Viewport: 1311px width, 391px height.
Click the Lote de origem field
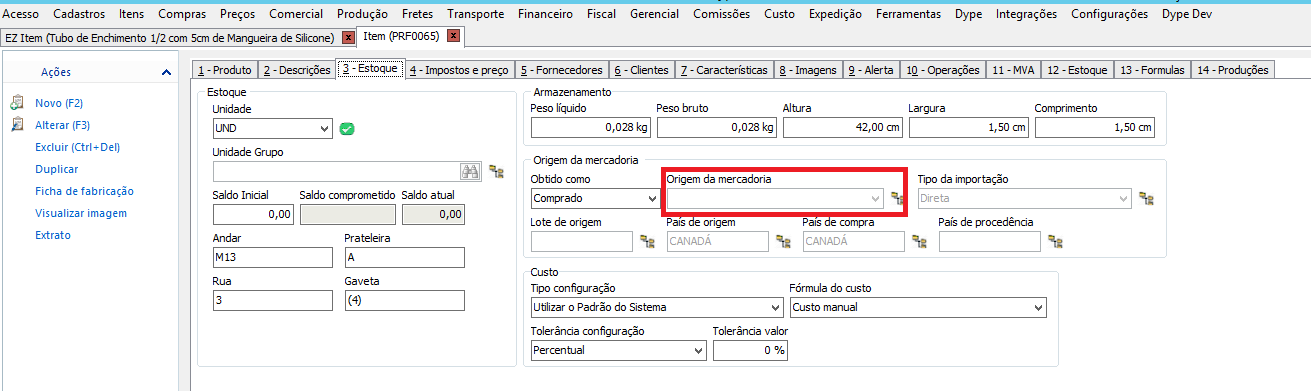581,241
